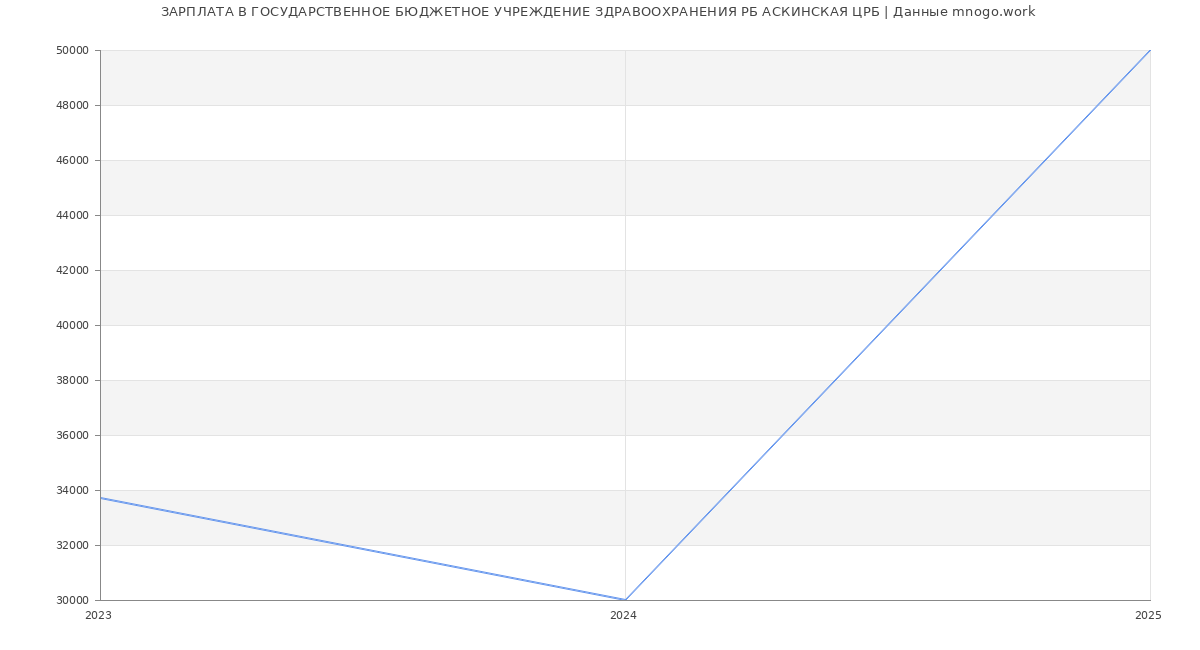
Task: Click the chart title text at top
Action: click(598, 12)
